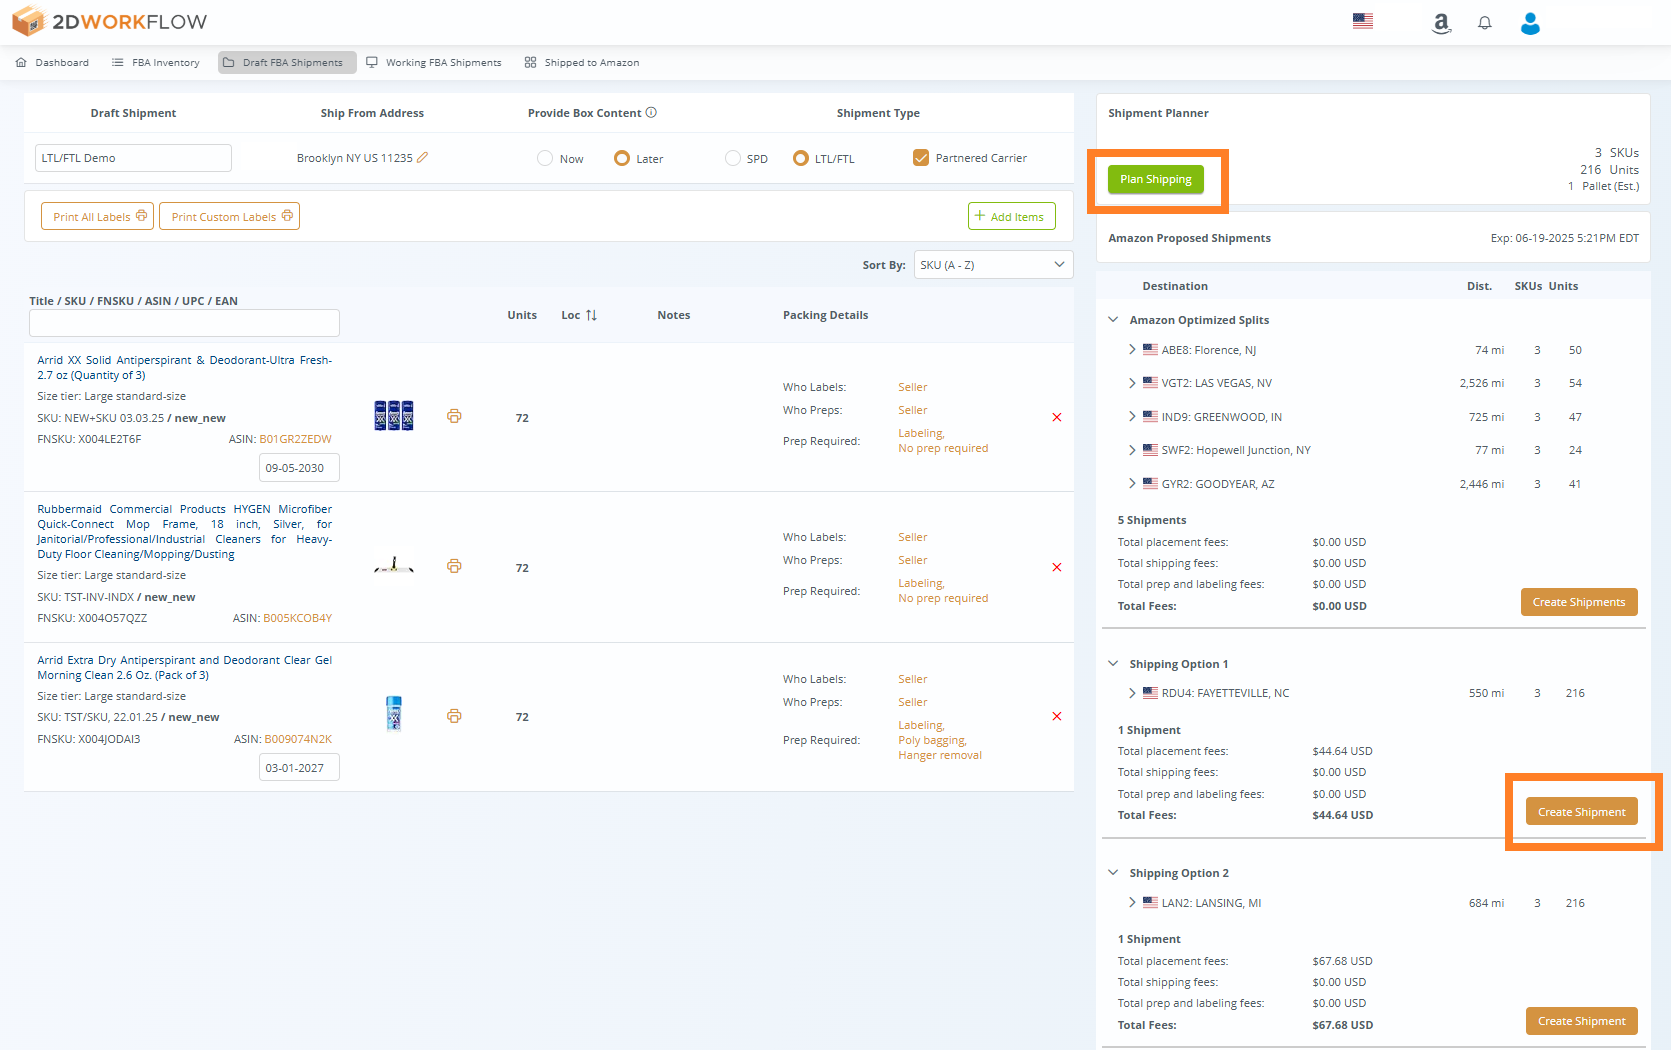Remove the Arrid Extra Dry item with the red X
The height and width of the screenshot is (1050, 1671).
click(1056, 716)
